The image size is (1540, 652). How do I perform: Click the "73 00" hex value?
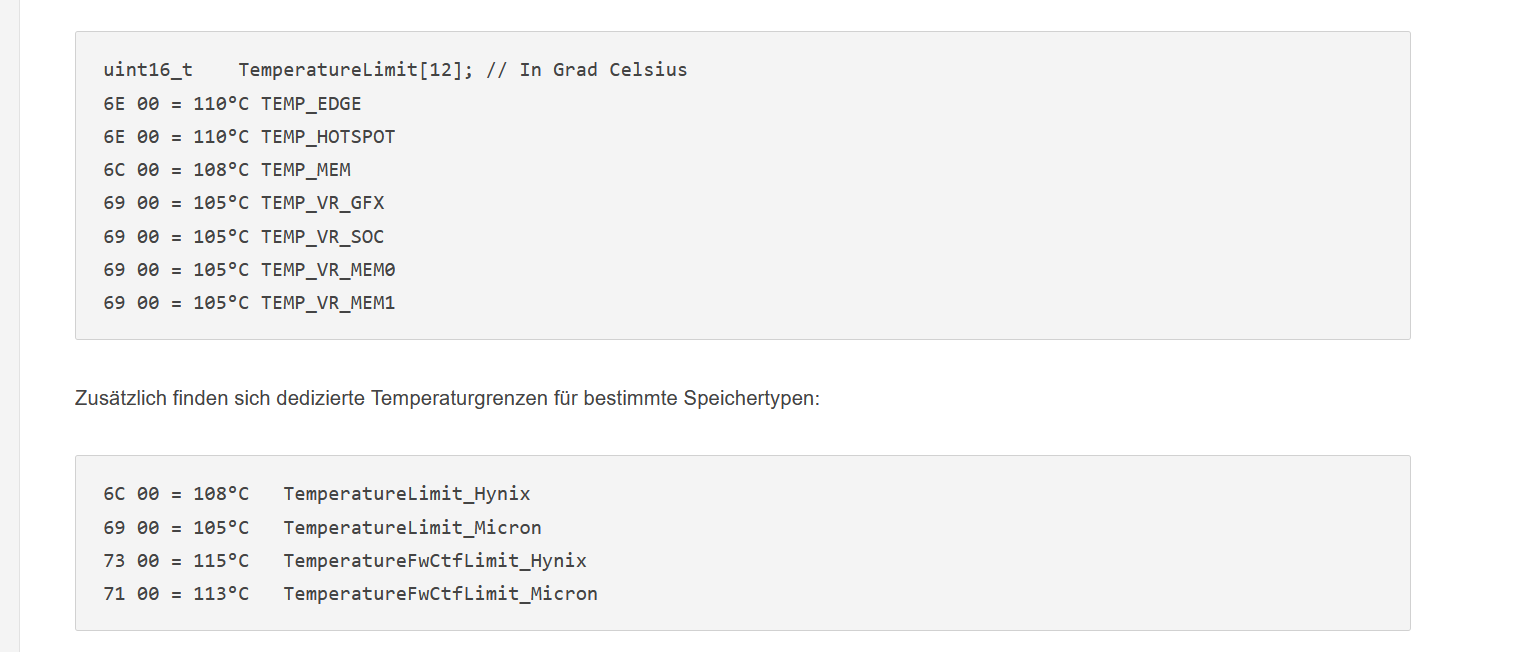131,560
